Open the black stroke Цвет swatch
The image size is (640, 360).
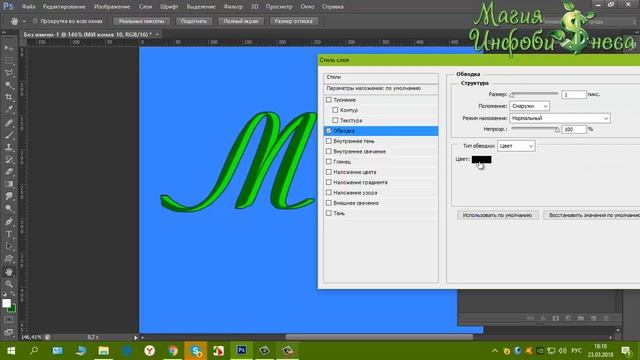[481, 159]
